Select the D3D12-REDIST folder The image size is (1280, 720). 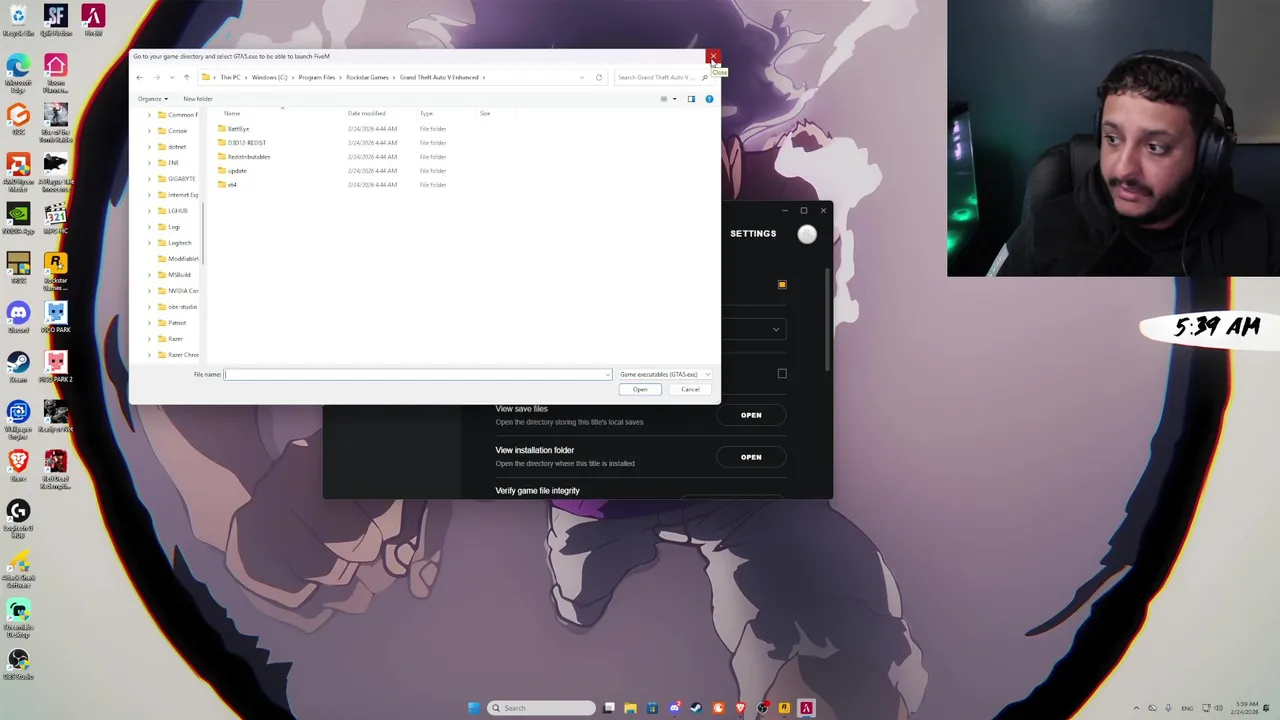(246, 143)
